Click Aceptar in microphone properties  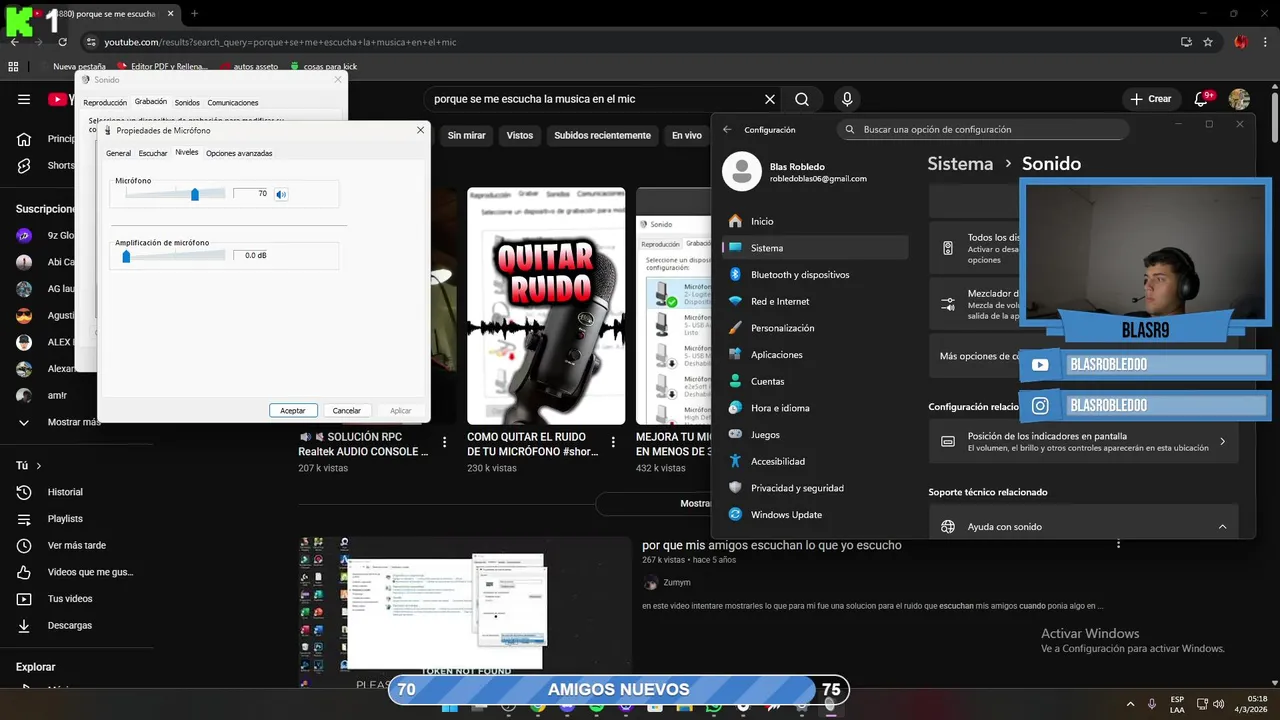tap(293, 410)
